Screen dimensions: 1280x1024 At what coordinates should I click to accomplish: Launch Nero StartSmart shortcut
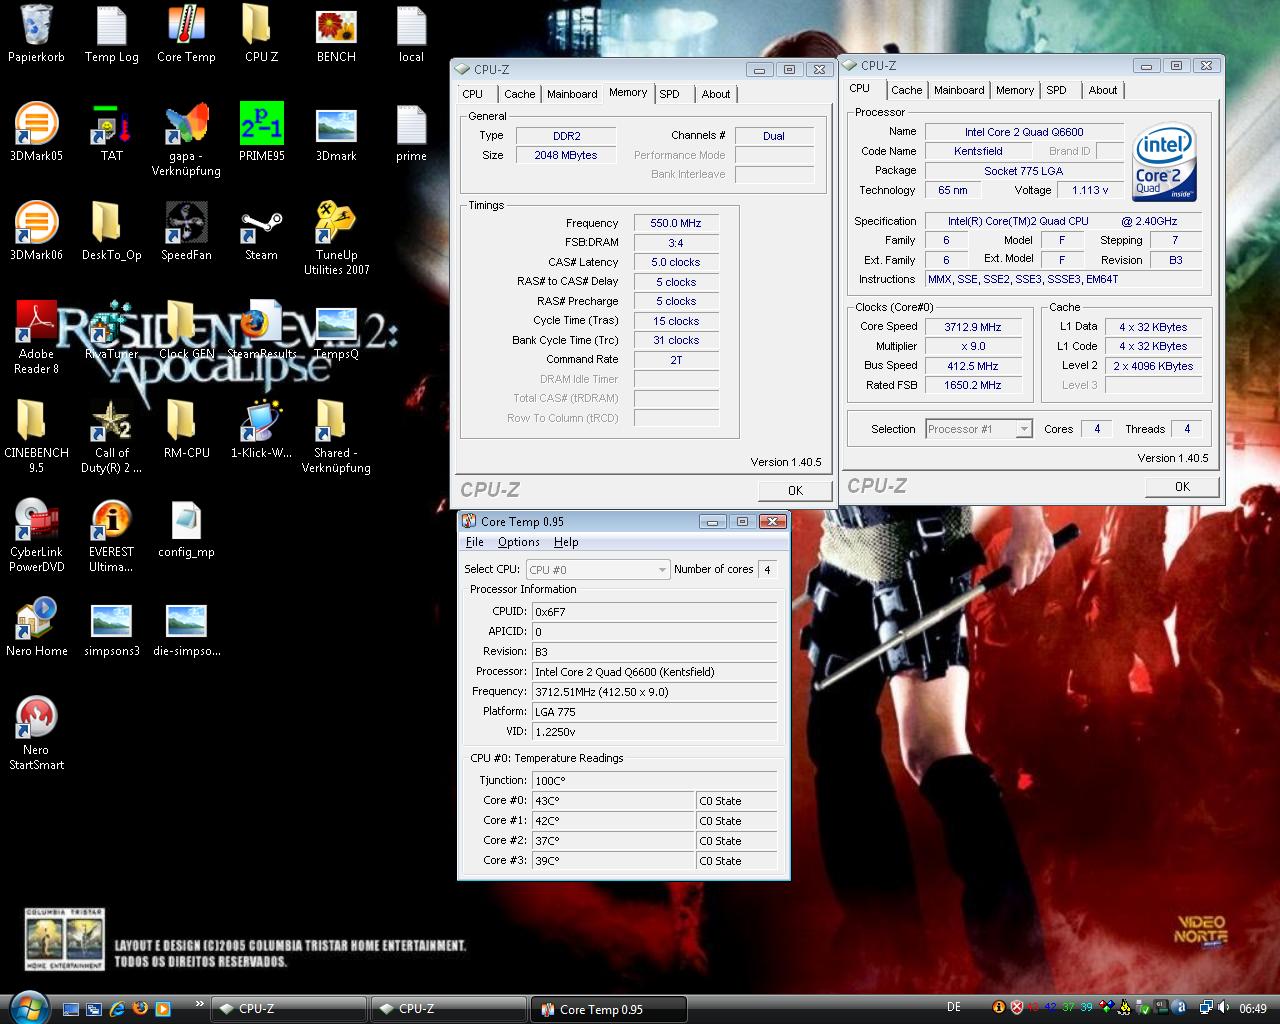(36, 733)
